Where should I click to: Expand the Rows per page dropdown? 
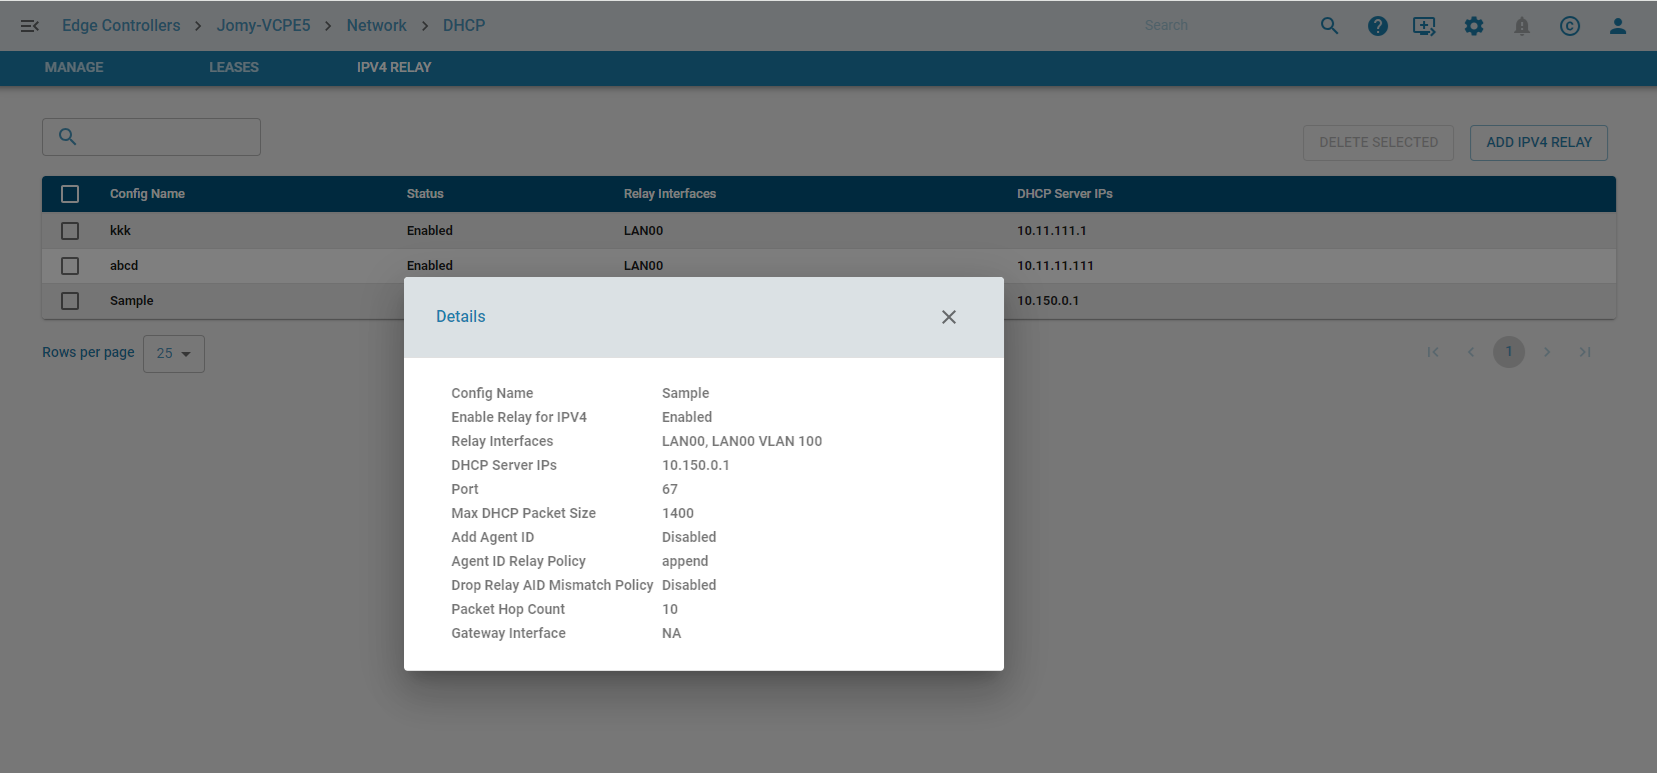point(174,354)
